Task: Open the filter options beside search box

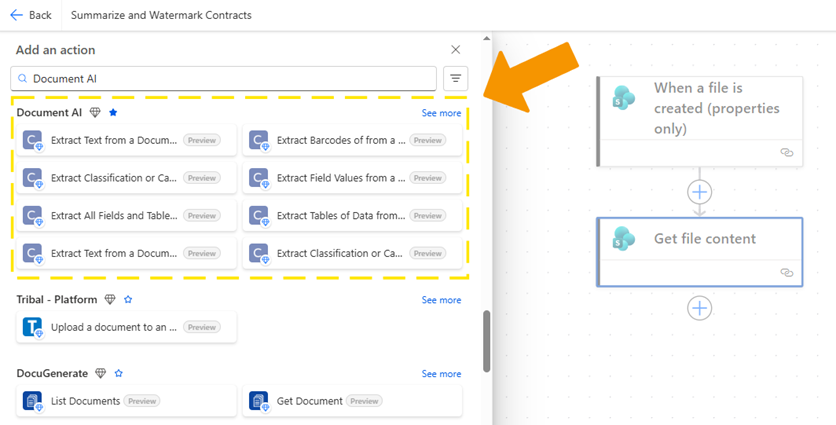Action: (x=455, y=78)
